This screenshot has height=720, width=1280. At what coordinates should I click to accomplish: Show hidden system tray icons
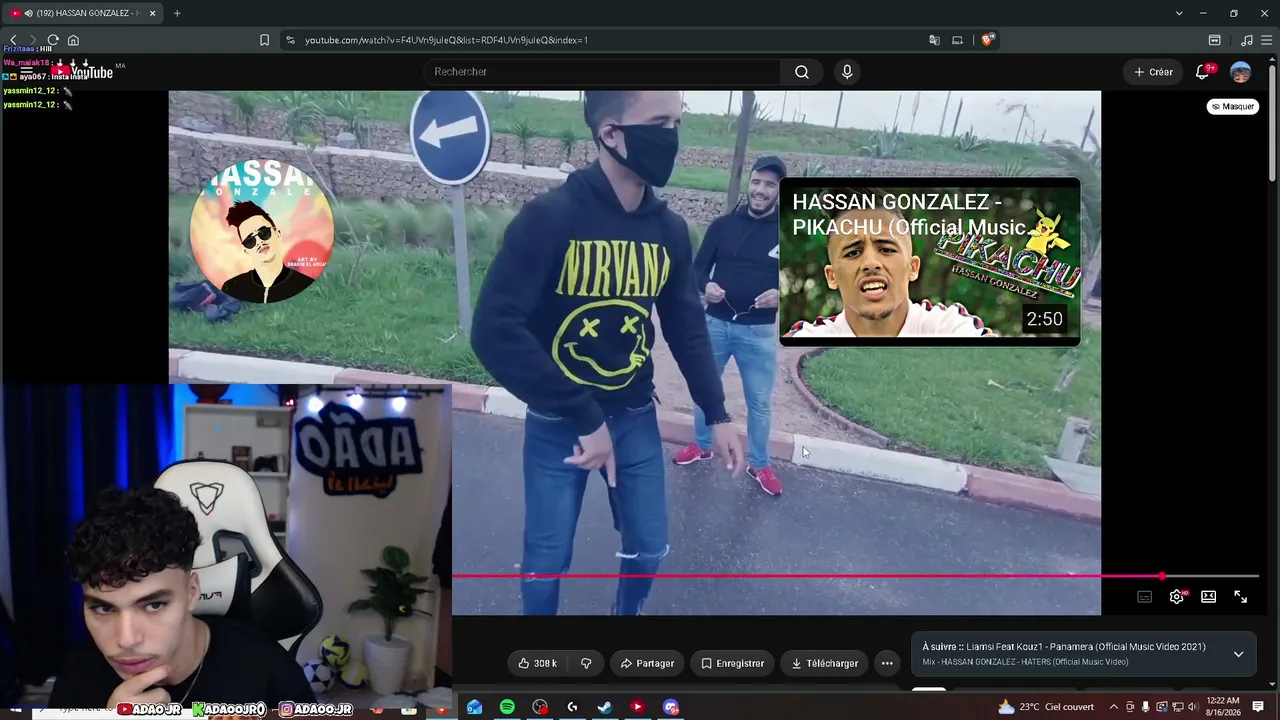1114,707
